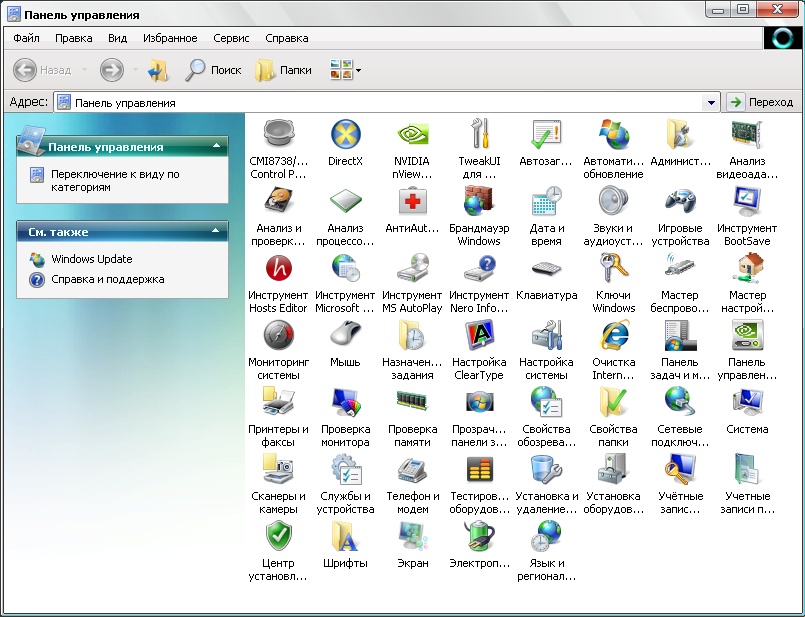Open the Шрифты folder
Screen dimensions: 805x617
click(x=346, y=545)
